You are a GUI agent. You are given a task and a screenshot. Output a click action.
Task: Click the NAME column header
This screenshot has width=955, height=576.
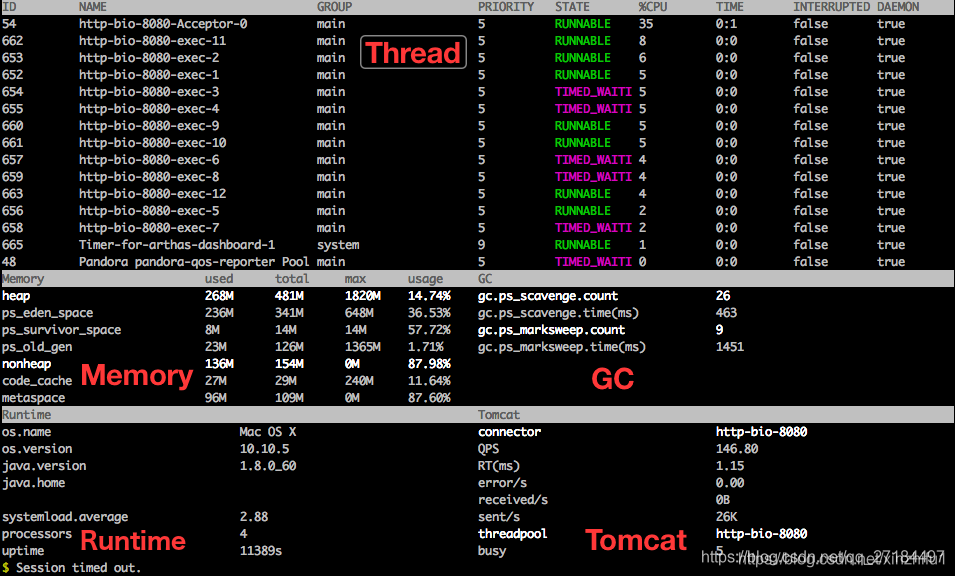(93, 7)
